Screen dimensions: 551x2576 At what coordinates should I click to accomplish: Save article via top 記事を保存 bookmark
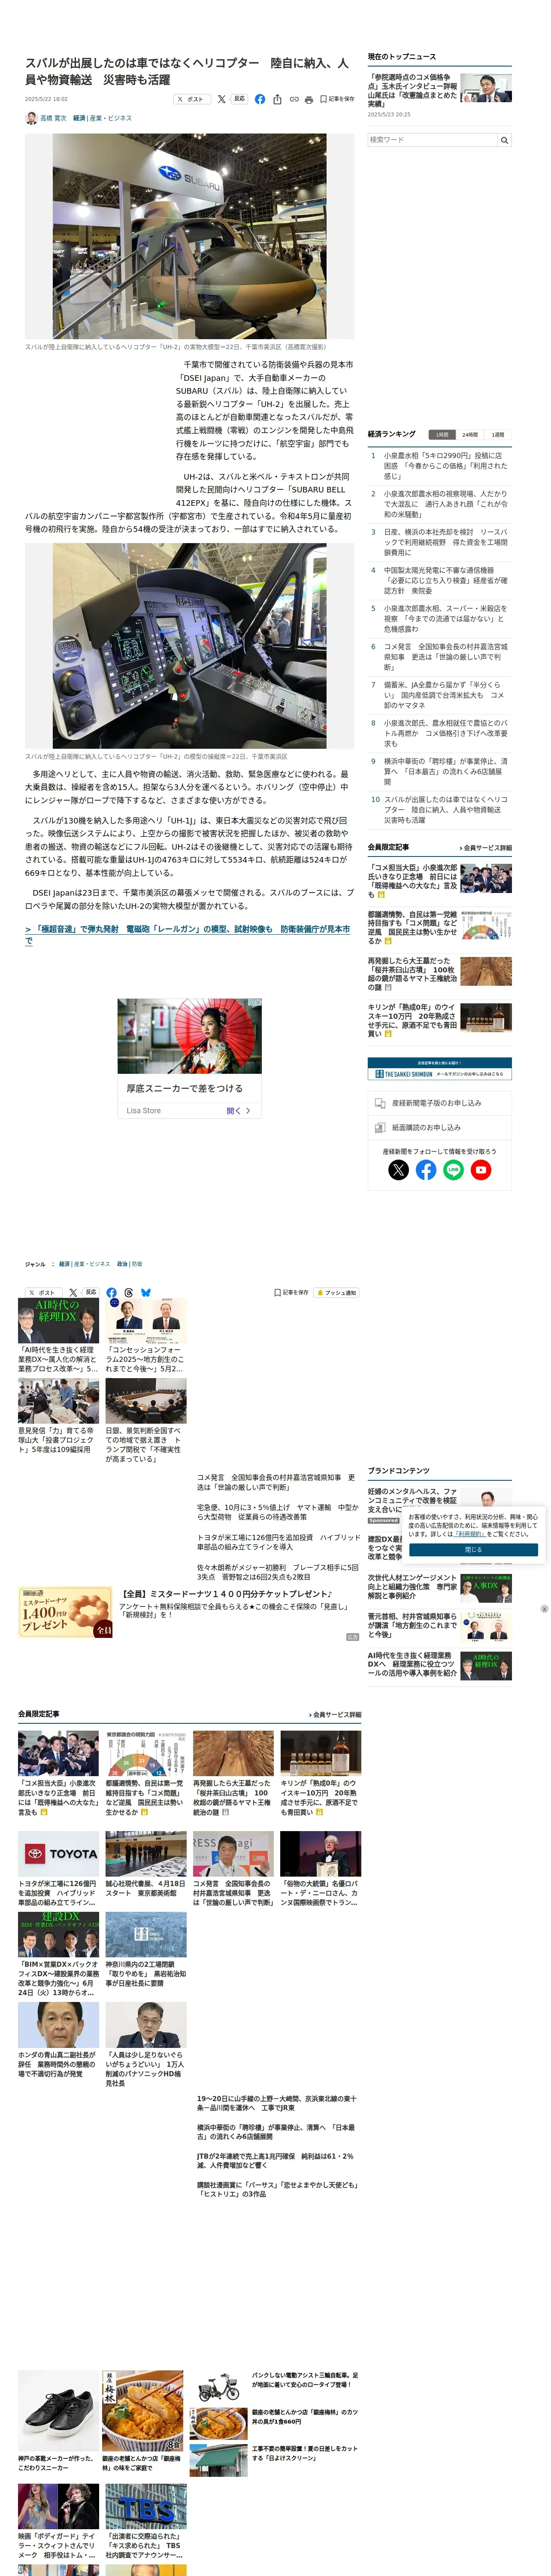(337, 99)
